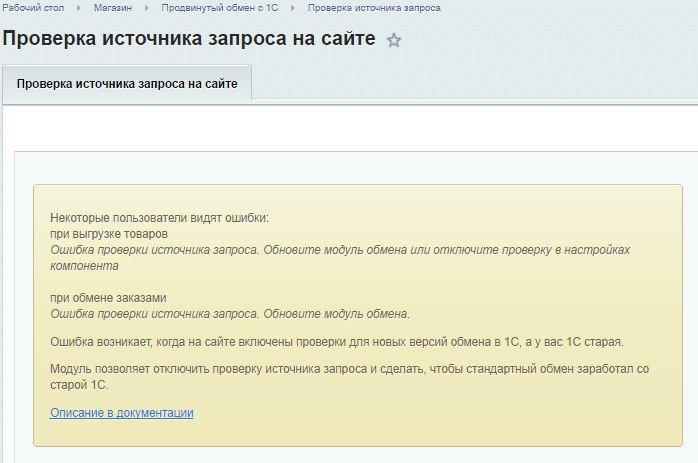
Task: Click paragraph starting with Ошибка возникает
Action: [336, 342]
